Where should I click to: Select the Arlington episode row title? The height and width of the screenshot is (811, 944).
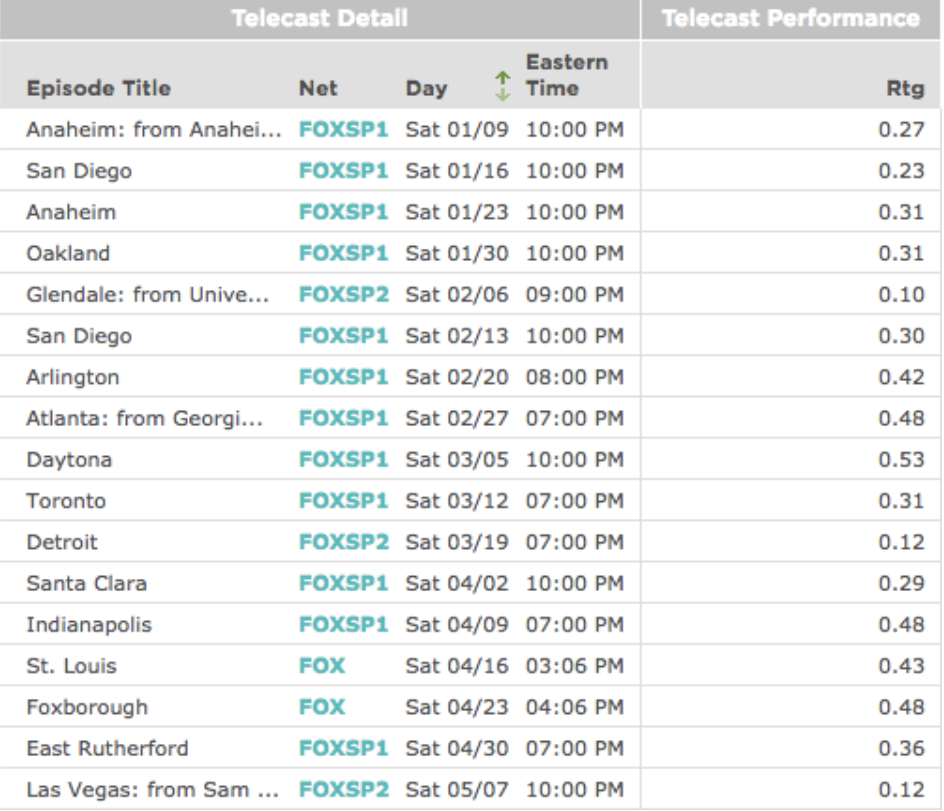pyautogui.click(x=72, y=378)
